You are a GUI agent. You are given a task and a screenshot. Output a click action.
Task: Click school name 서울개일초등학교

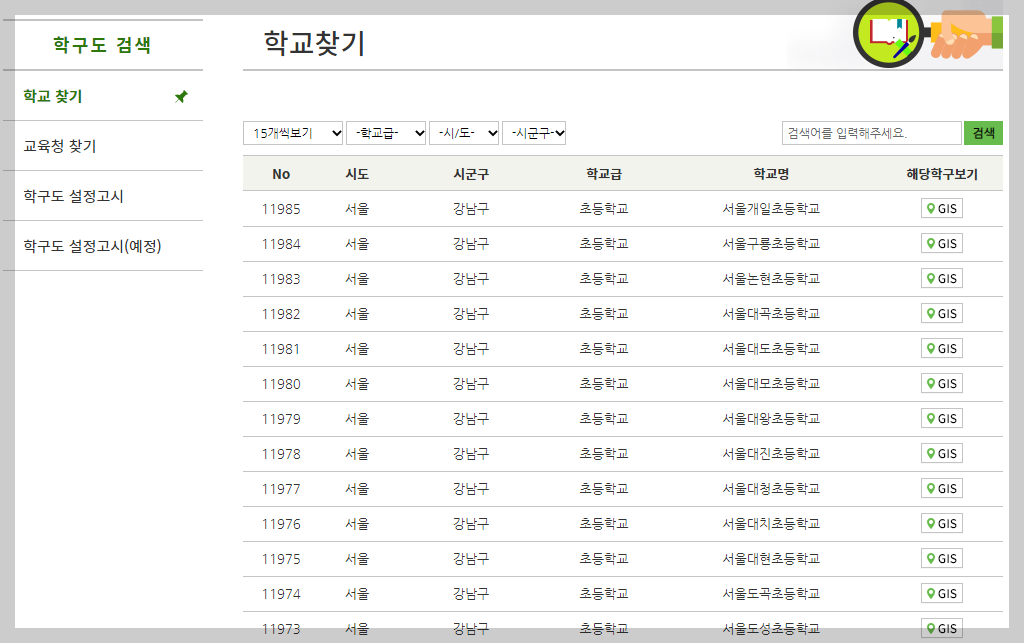click(x=771, y=209)
